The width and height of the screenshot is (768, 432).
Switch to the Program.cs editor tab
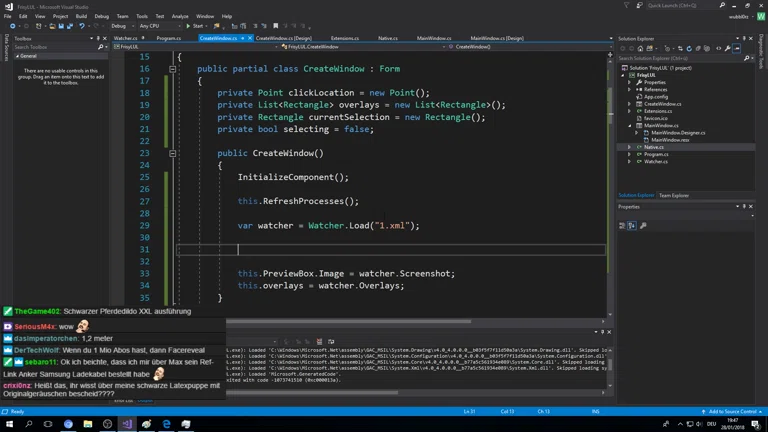[x=169, y=38]
